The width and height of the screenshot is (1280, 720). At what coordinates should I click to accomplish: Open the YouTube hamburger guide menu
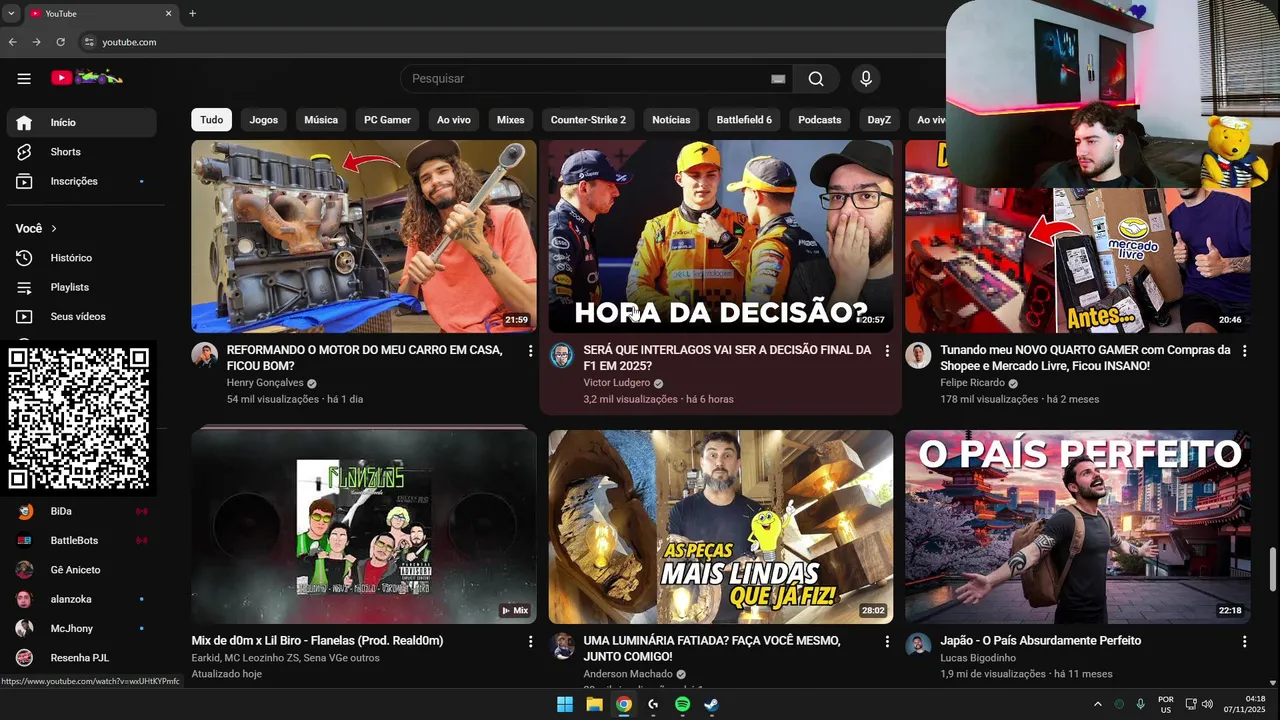[x=24, y=78]
